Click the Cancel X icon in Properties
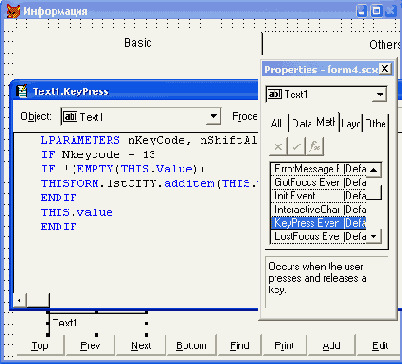 tap(278, 146)
